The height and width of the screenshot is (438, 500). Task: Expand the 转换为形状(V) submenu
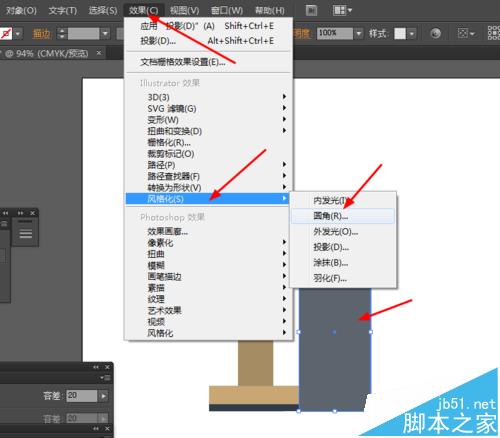pyautogui.click(x=207, y=188)
